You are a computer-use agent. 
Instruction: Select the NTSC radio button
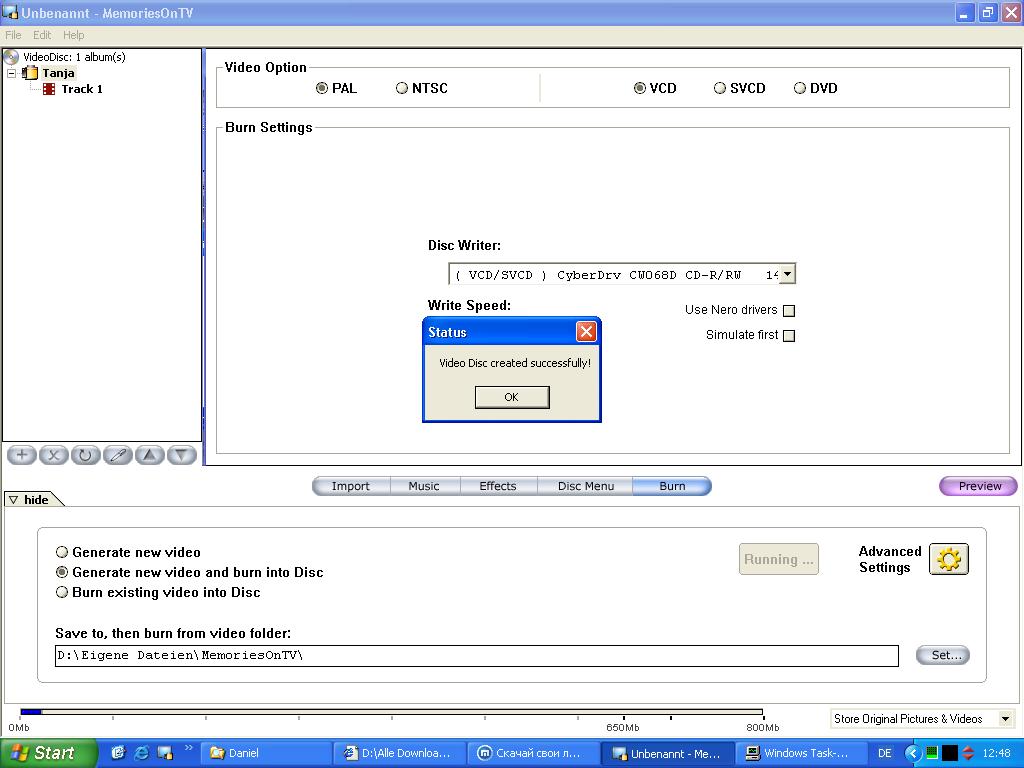pos(402,88)
